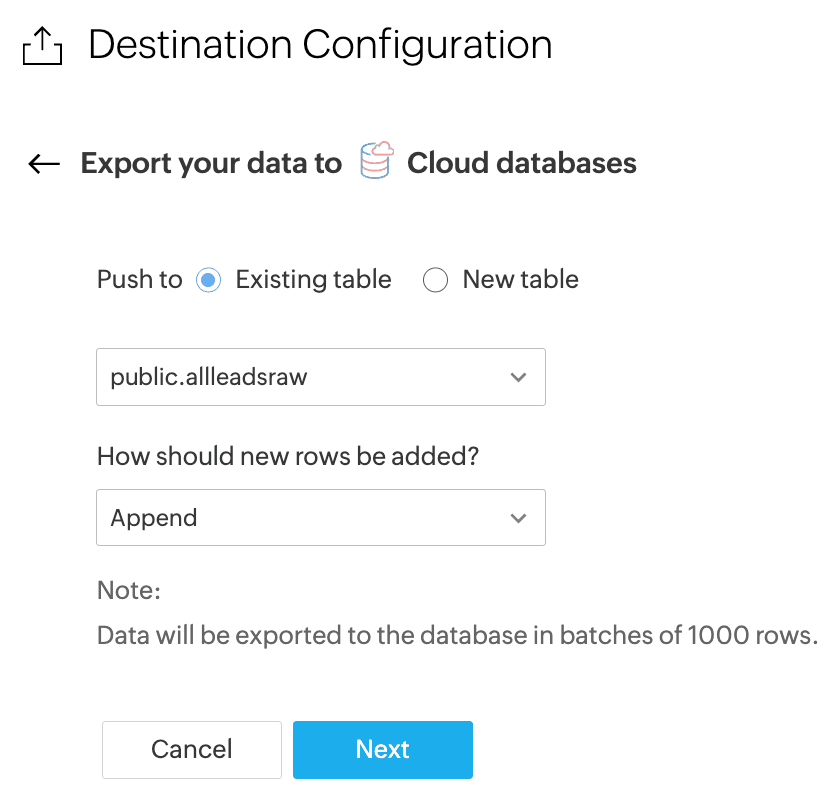Click the chevron in the public.allleadsraw dropdown

click(518, 377)
